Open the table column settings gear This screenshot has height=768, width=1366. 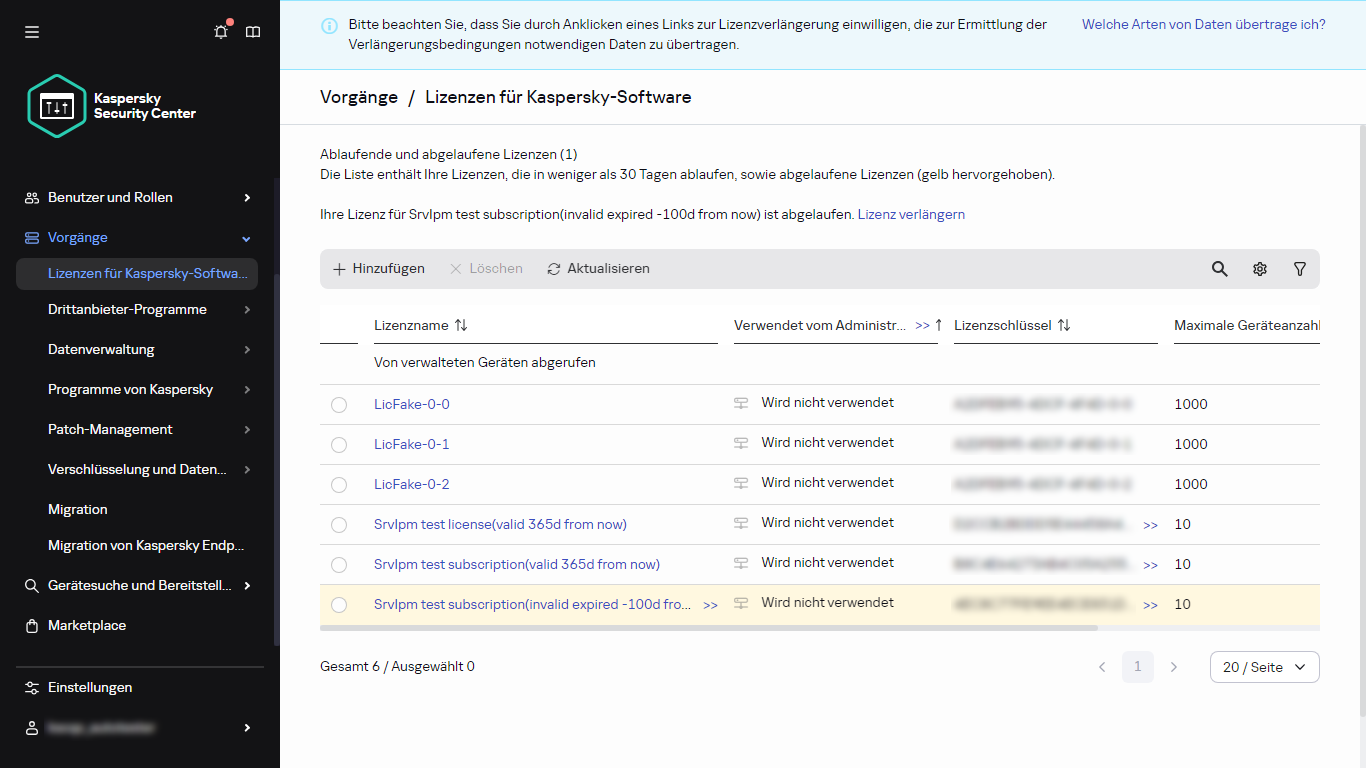1259,268
